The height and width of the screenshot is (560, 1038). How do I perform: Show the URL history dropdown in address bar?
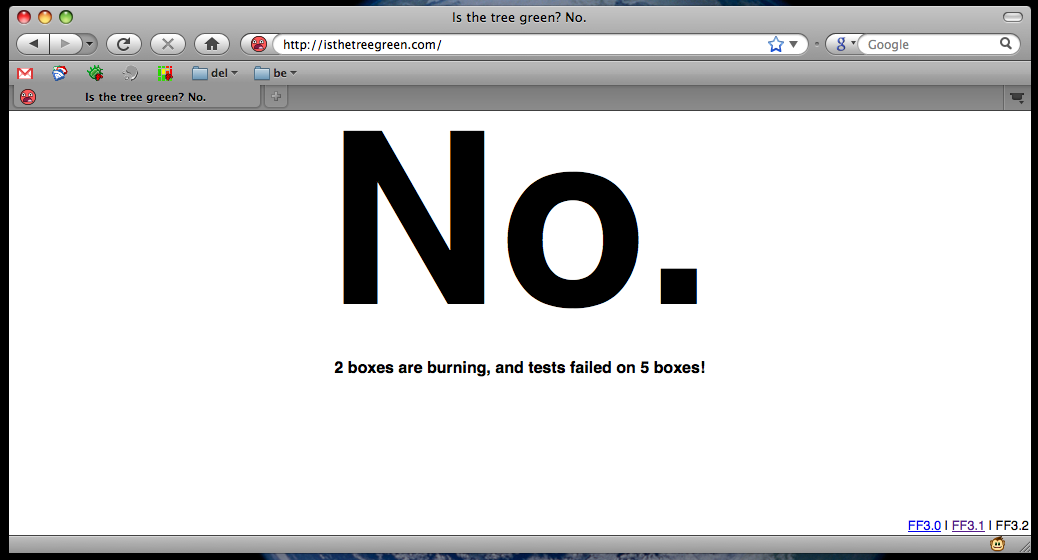(794, 44)
